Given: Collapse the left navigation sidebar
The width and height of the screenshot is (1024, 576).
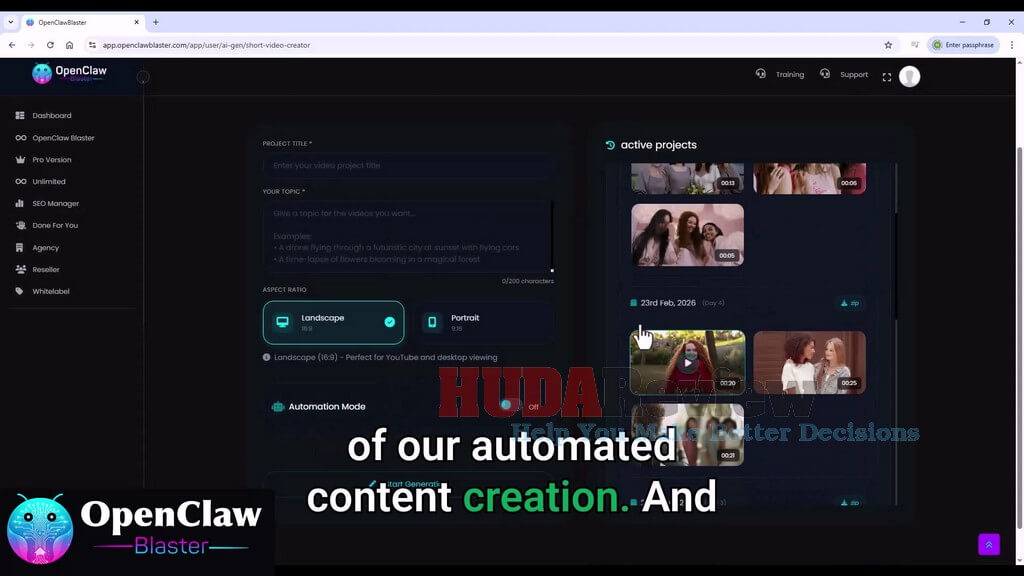Looking at the screenshot, I should coord(143,76).
